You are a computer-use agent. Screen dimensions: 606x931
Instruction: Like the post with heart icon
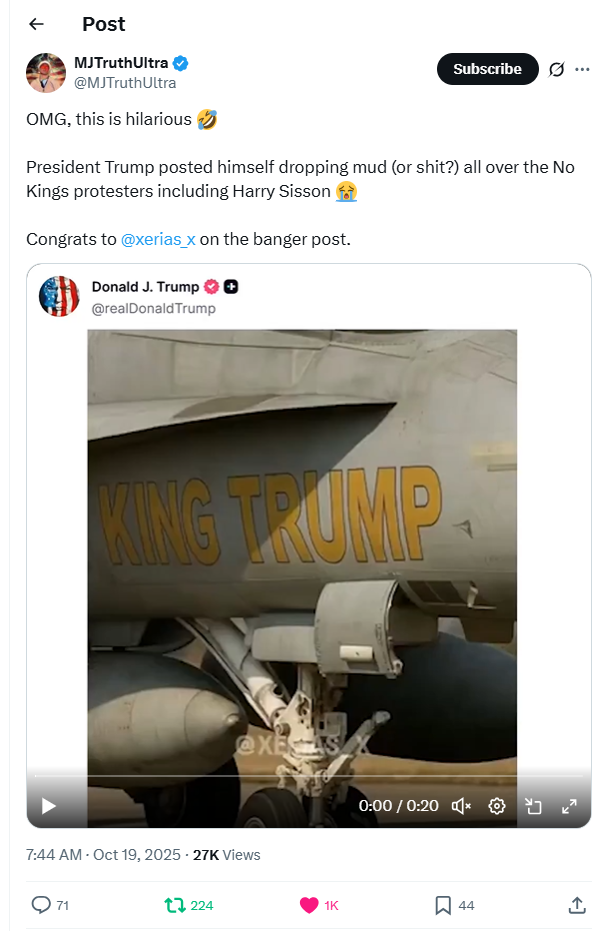pyautogui.click(x=309, y=905)
